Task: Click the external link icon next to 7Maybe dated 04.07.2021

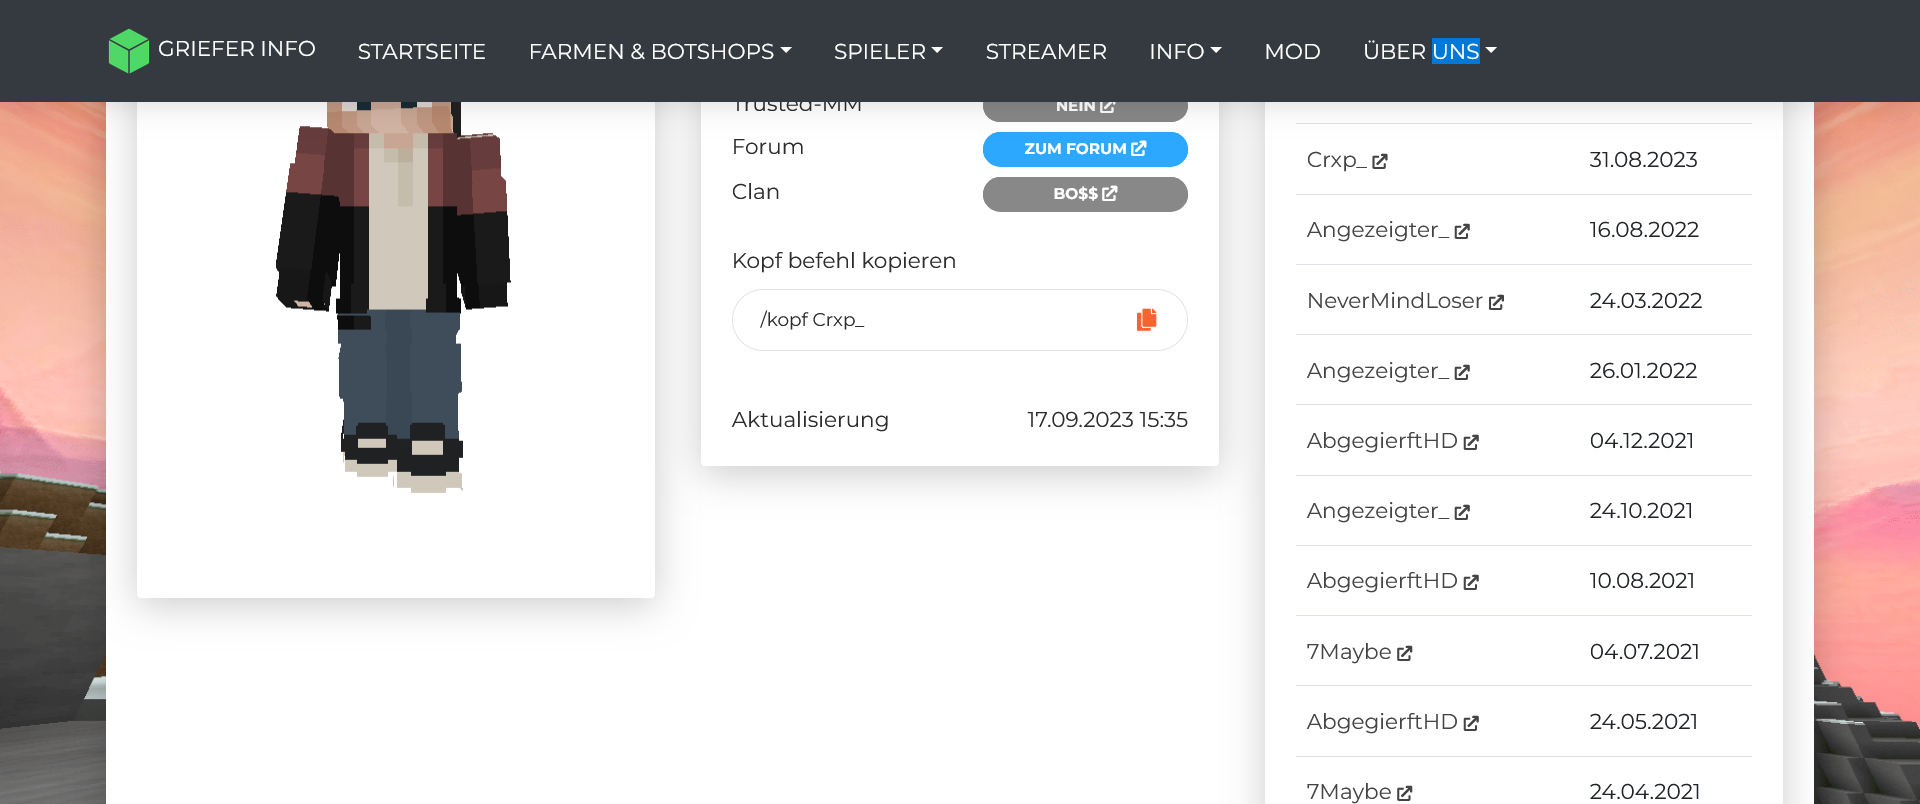Action: 1404,653
